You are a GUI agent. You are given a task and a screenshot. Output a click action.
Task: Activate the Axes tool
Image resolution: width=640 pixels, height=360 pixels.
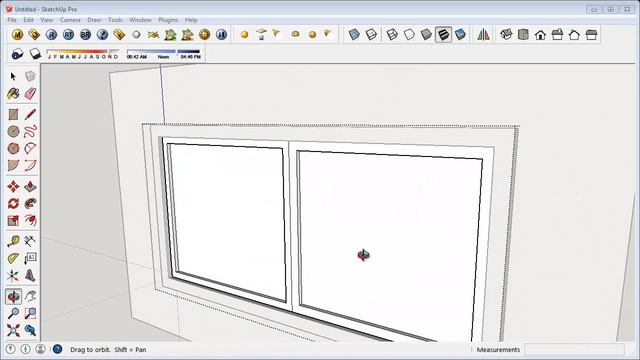(x=13, y=276)
